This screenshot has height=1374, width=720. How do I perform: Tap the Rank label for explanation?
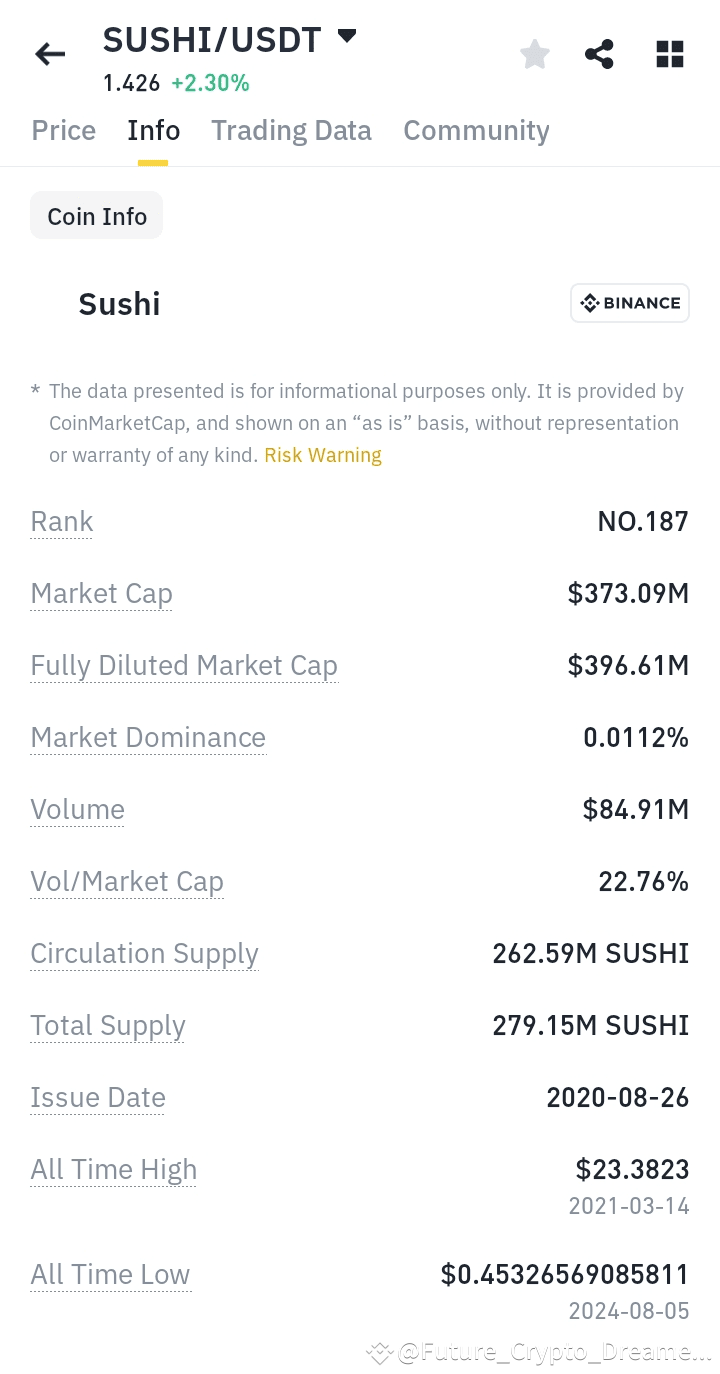click(x=62, y=522)
